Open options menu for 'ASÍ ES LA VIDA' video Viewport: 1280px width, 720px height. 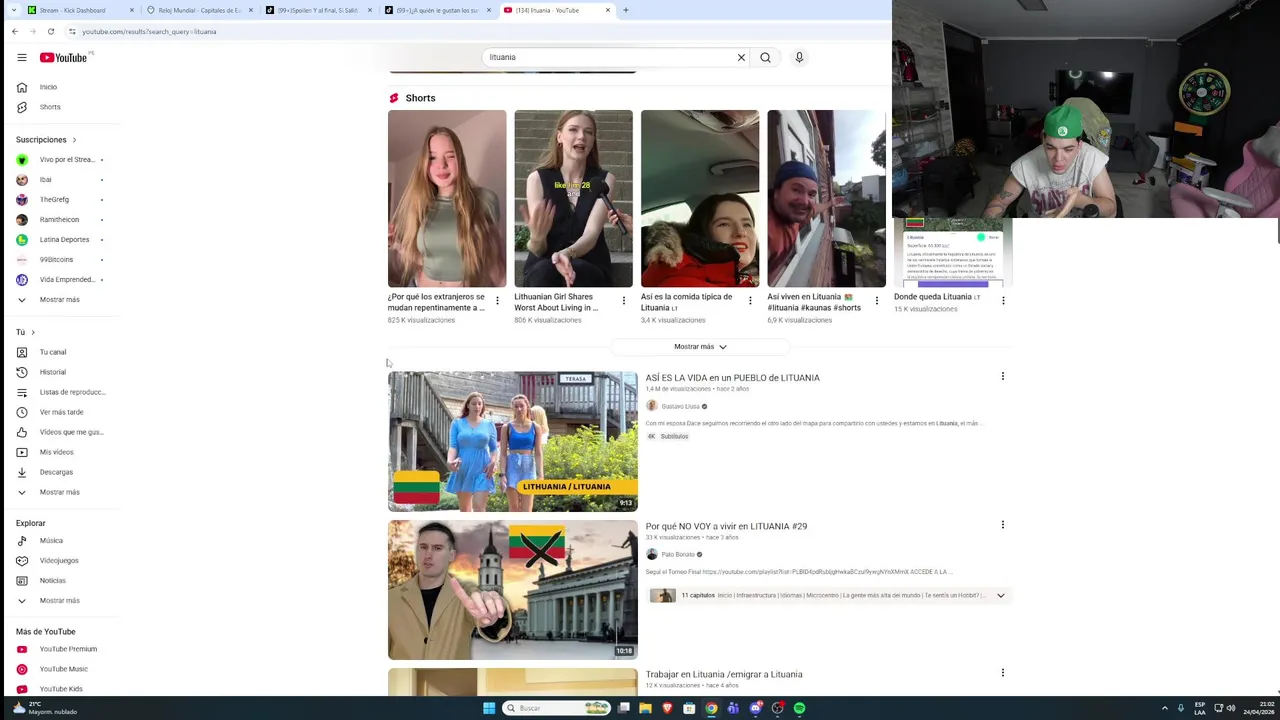click(1002, 376)
